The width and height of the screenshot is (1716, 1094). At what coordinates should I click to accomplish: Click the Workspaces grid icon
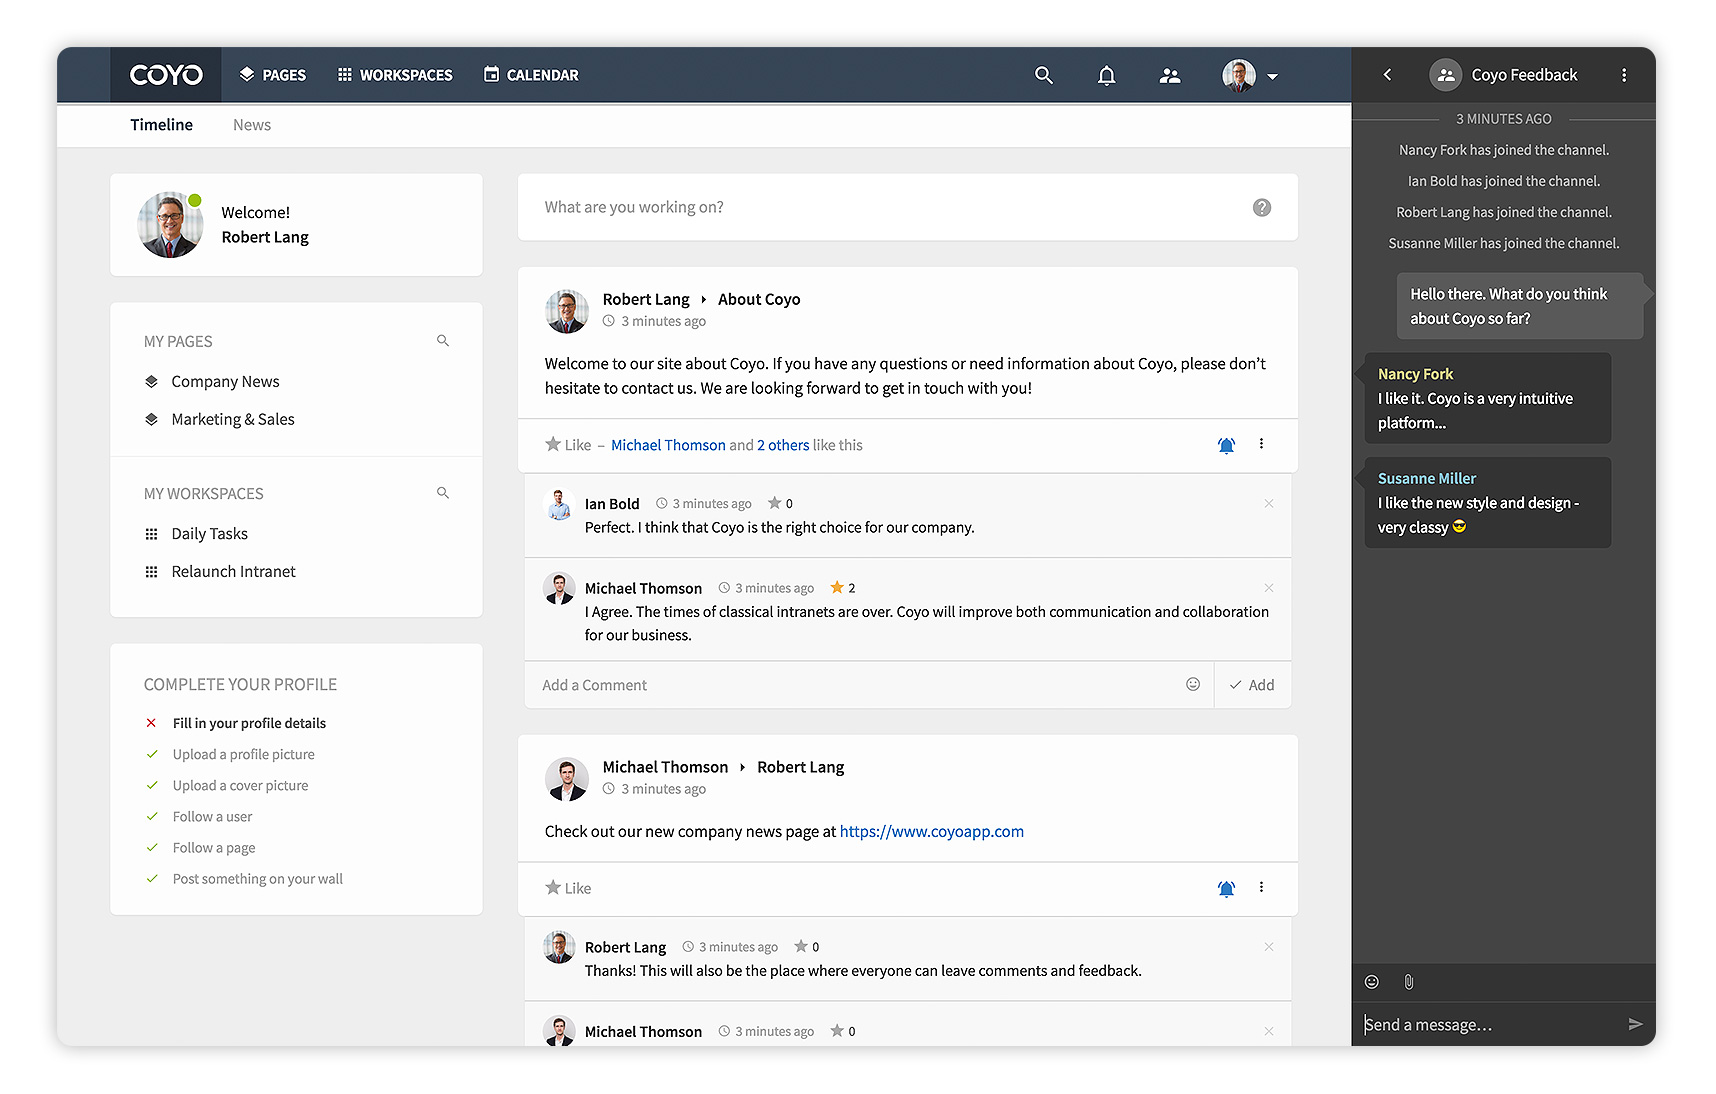(x=345, y=74)
